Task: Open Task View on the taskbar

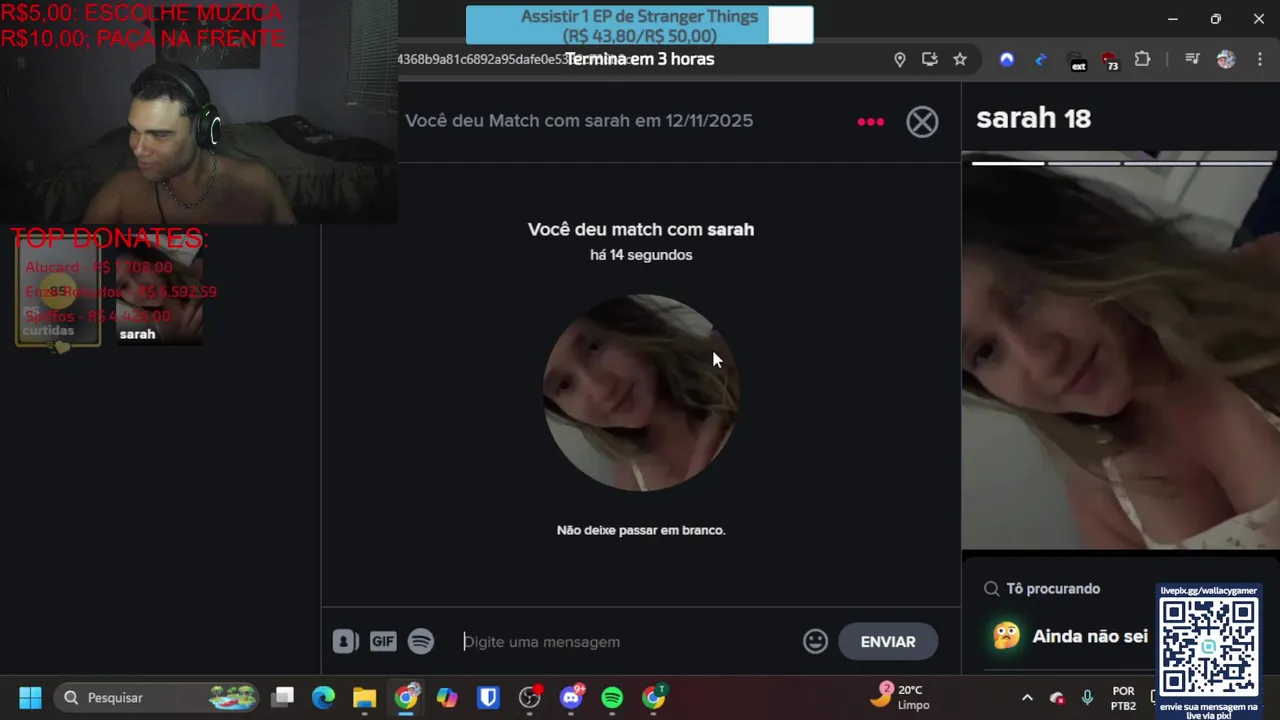Action: tap(283, 697)
